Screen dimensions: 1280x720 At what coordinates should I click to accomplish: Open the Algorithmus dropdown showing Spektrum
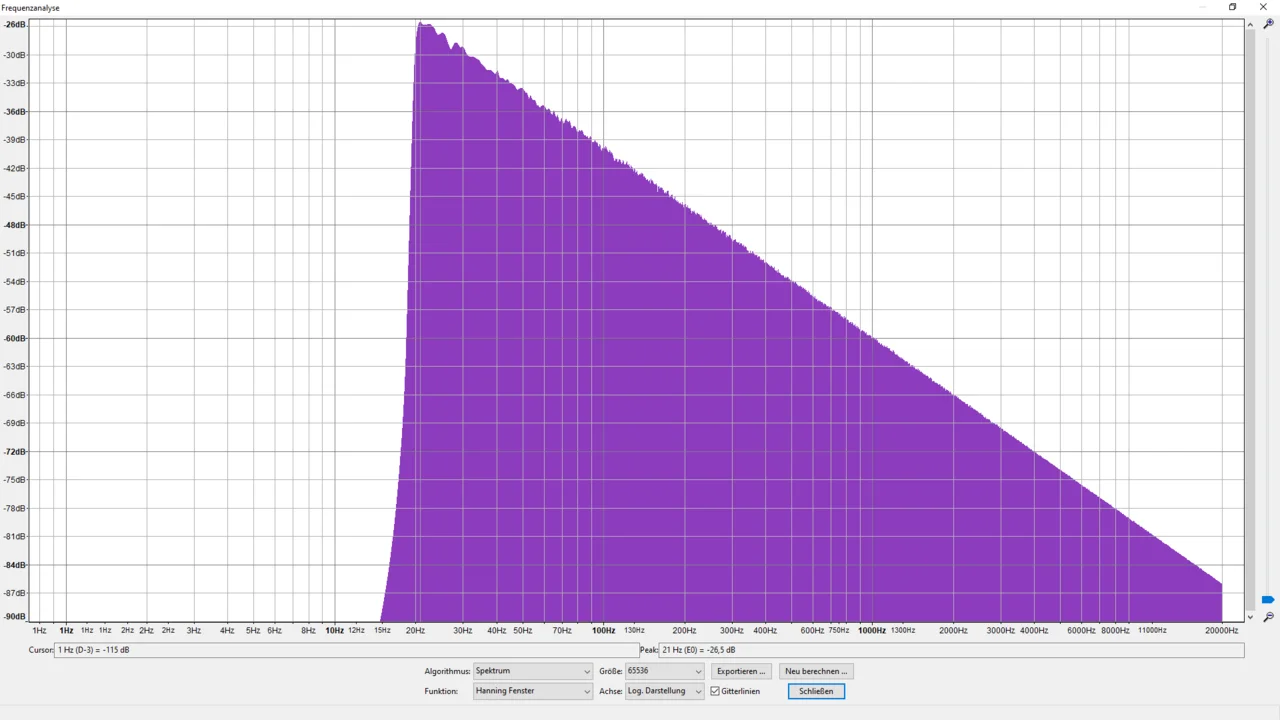coord(532,671)
